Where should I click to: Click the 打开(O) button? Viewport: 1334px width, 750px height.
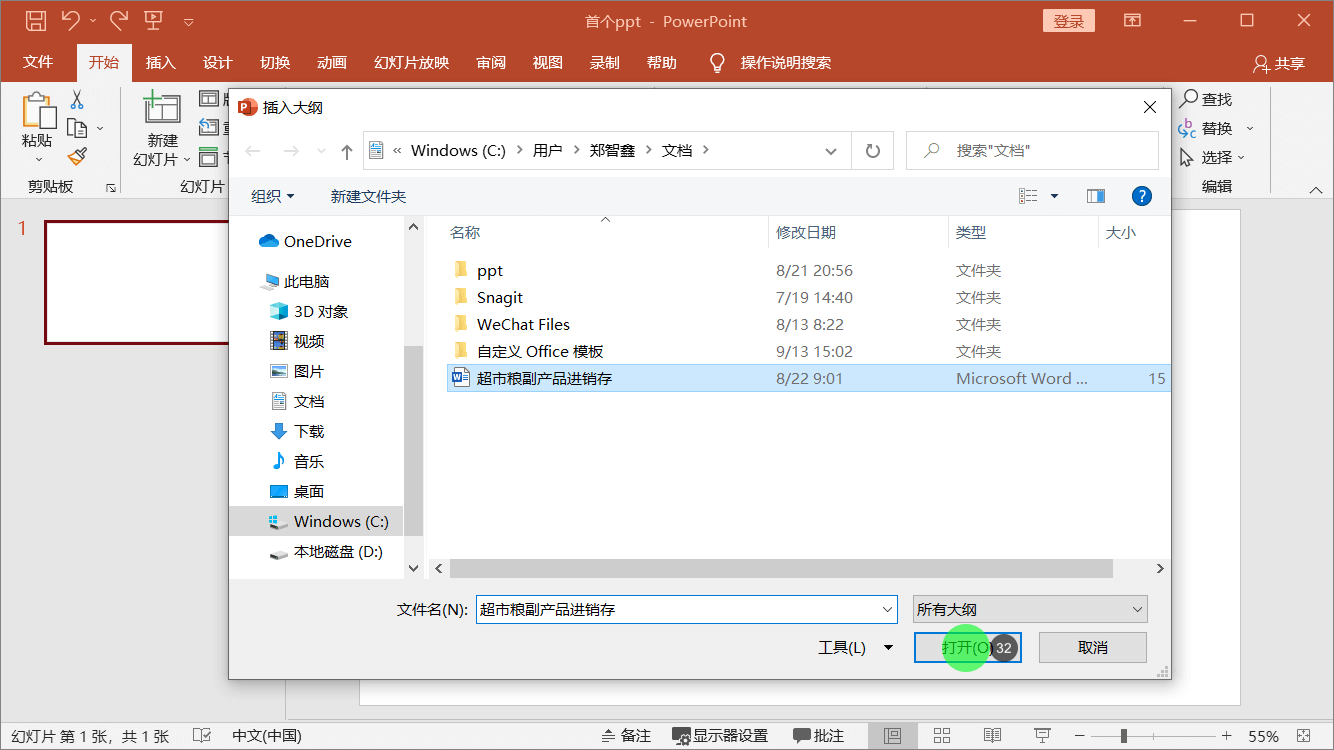(967, 648)
